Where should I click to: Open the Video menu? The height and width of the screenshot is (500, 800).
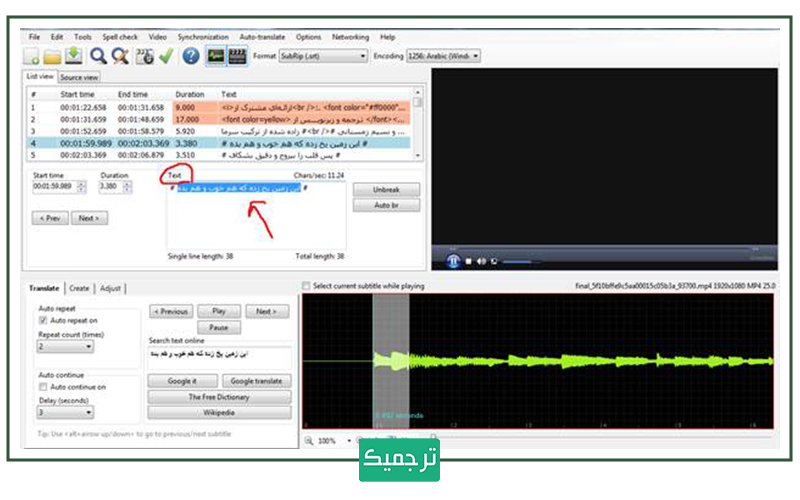point(158,37)
